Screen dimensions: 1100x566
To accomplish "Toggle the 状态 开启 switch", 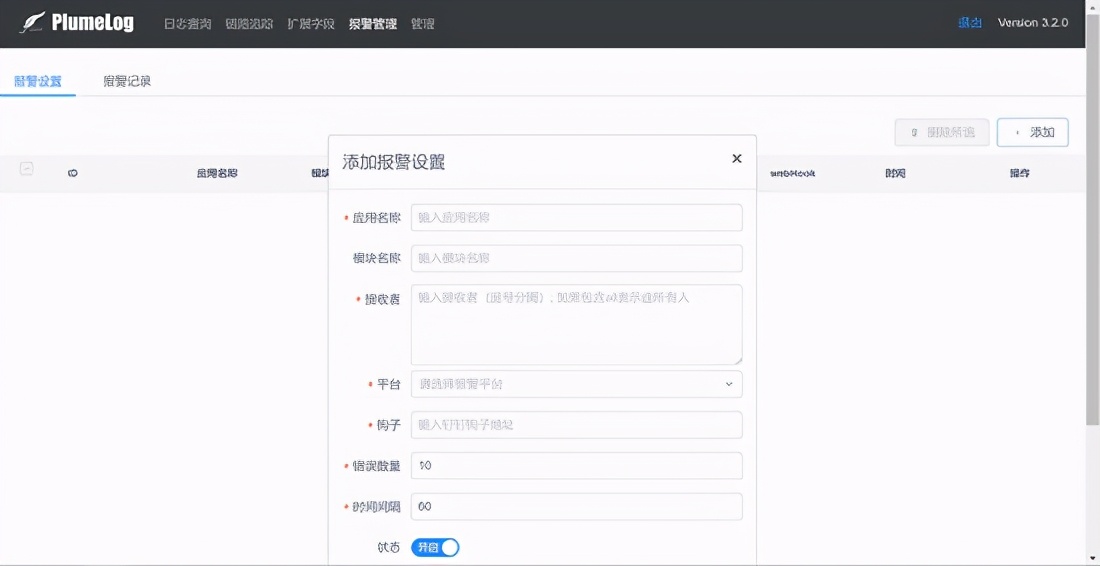I will [x=435, y=547].
